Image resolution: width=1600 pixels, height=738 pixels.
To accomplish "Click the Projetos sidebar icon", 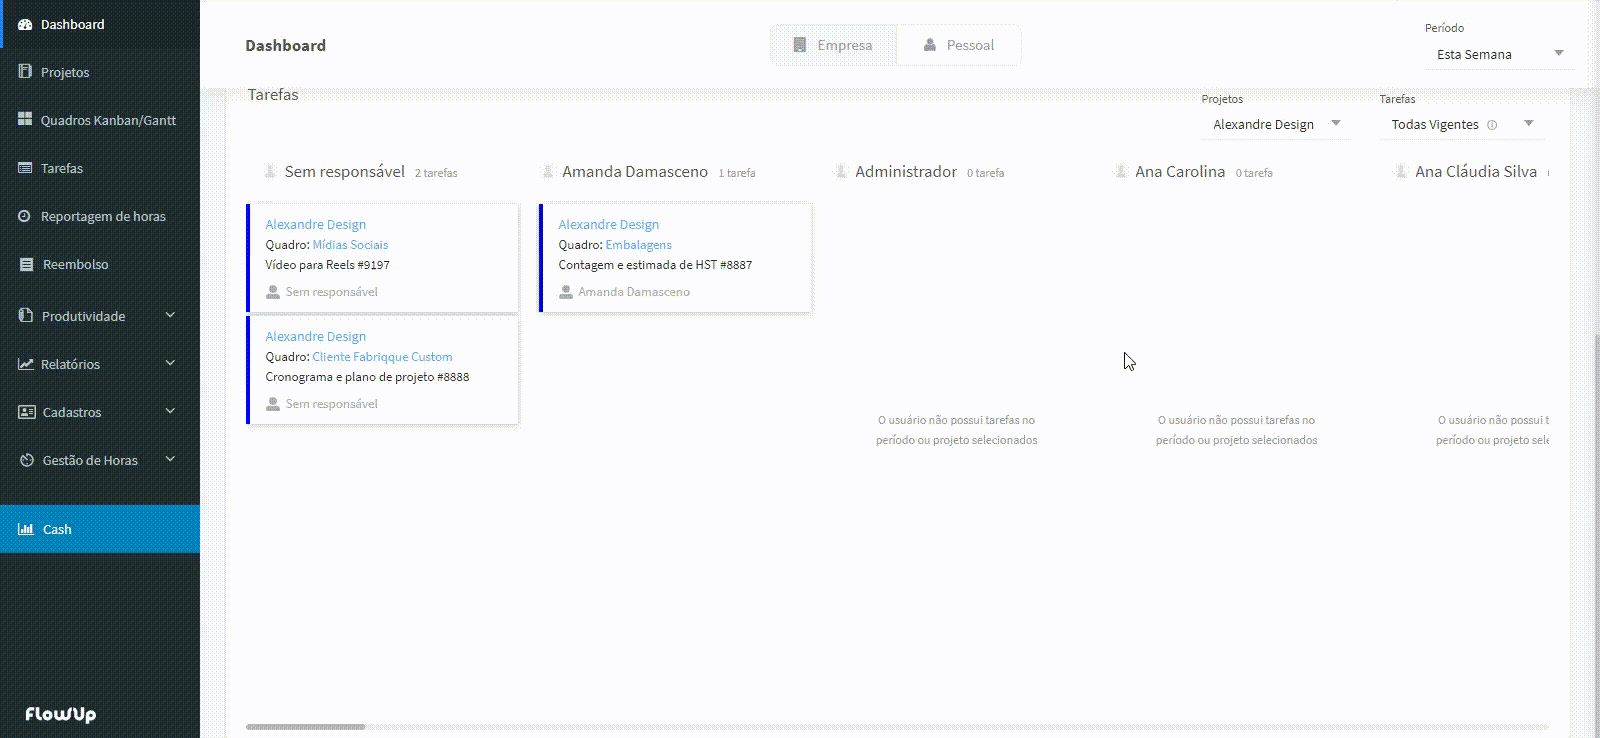I will point(25,72).
